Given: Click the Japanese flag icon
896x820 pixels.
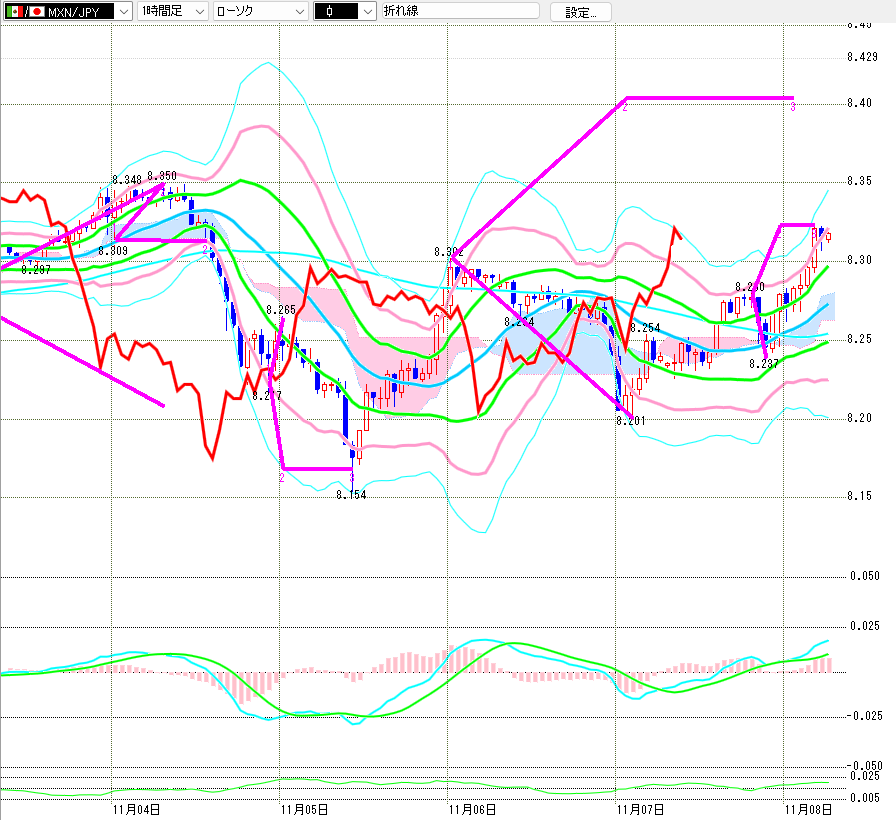Looking at the screenshot, I should 37,12.
